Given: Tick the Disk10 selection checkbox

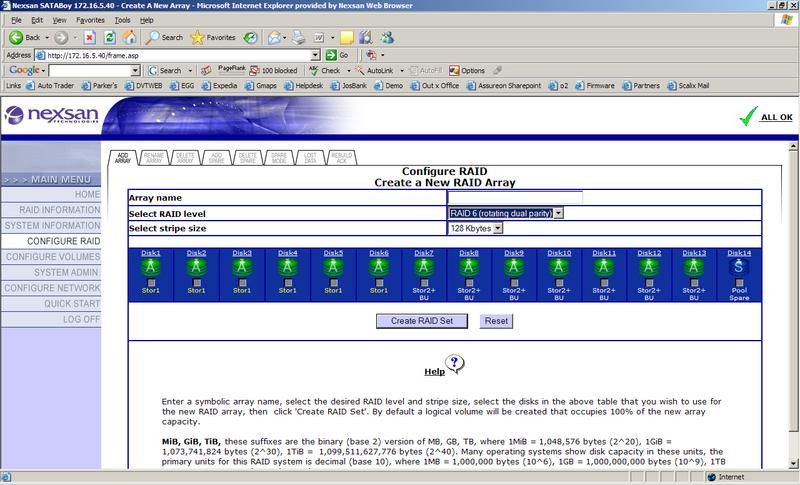Looking at the screenshot, I should click(x=559, y=283).
